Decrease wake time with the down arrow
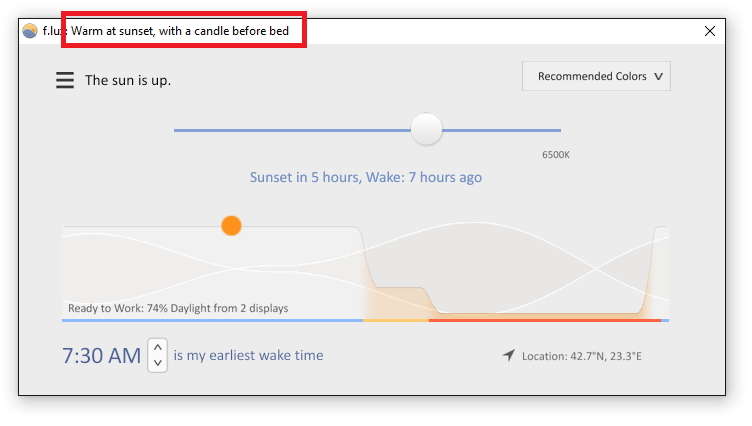 [x=158, y=363]
